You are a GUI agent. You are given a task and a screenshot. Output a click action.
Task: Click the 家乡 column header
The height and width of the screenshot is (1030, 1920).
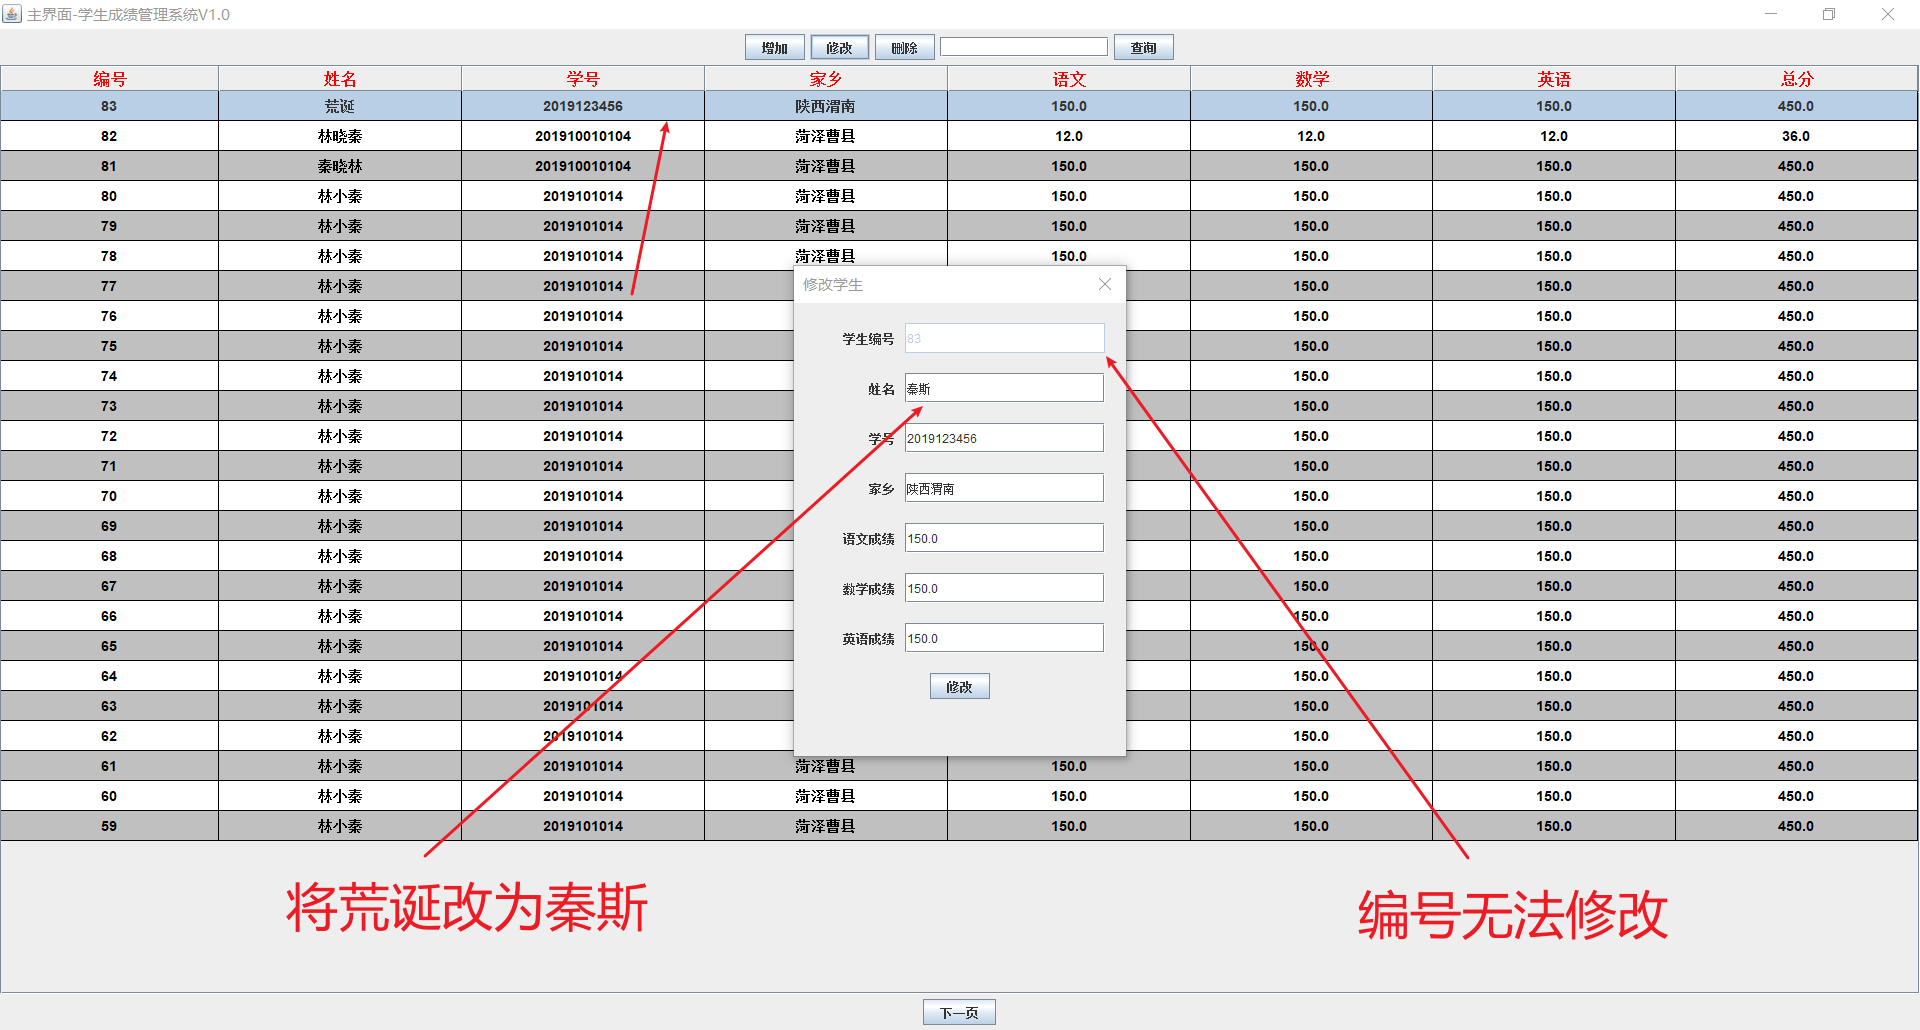(x=826, y=78)
